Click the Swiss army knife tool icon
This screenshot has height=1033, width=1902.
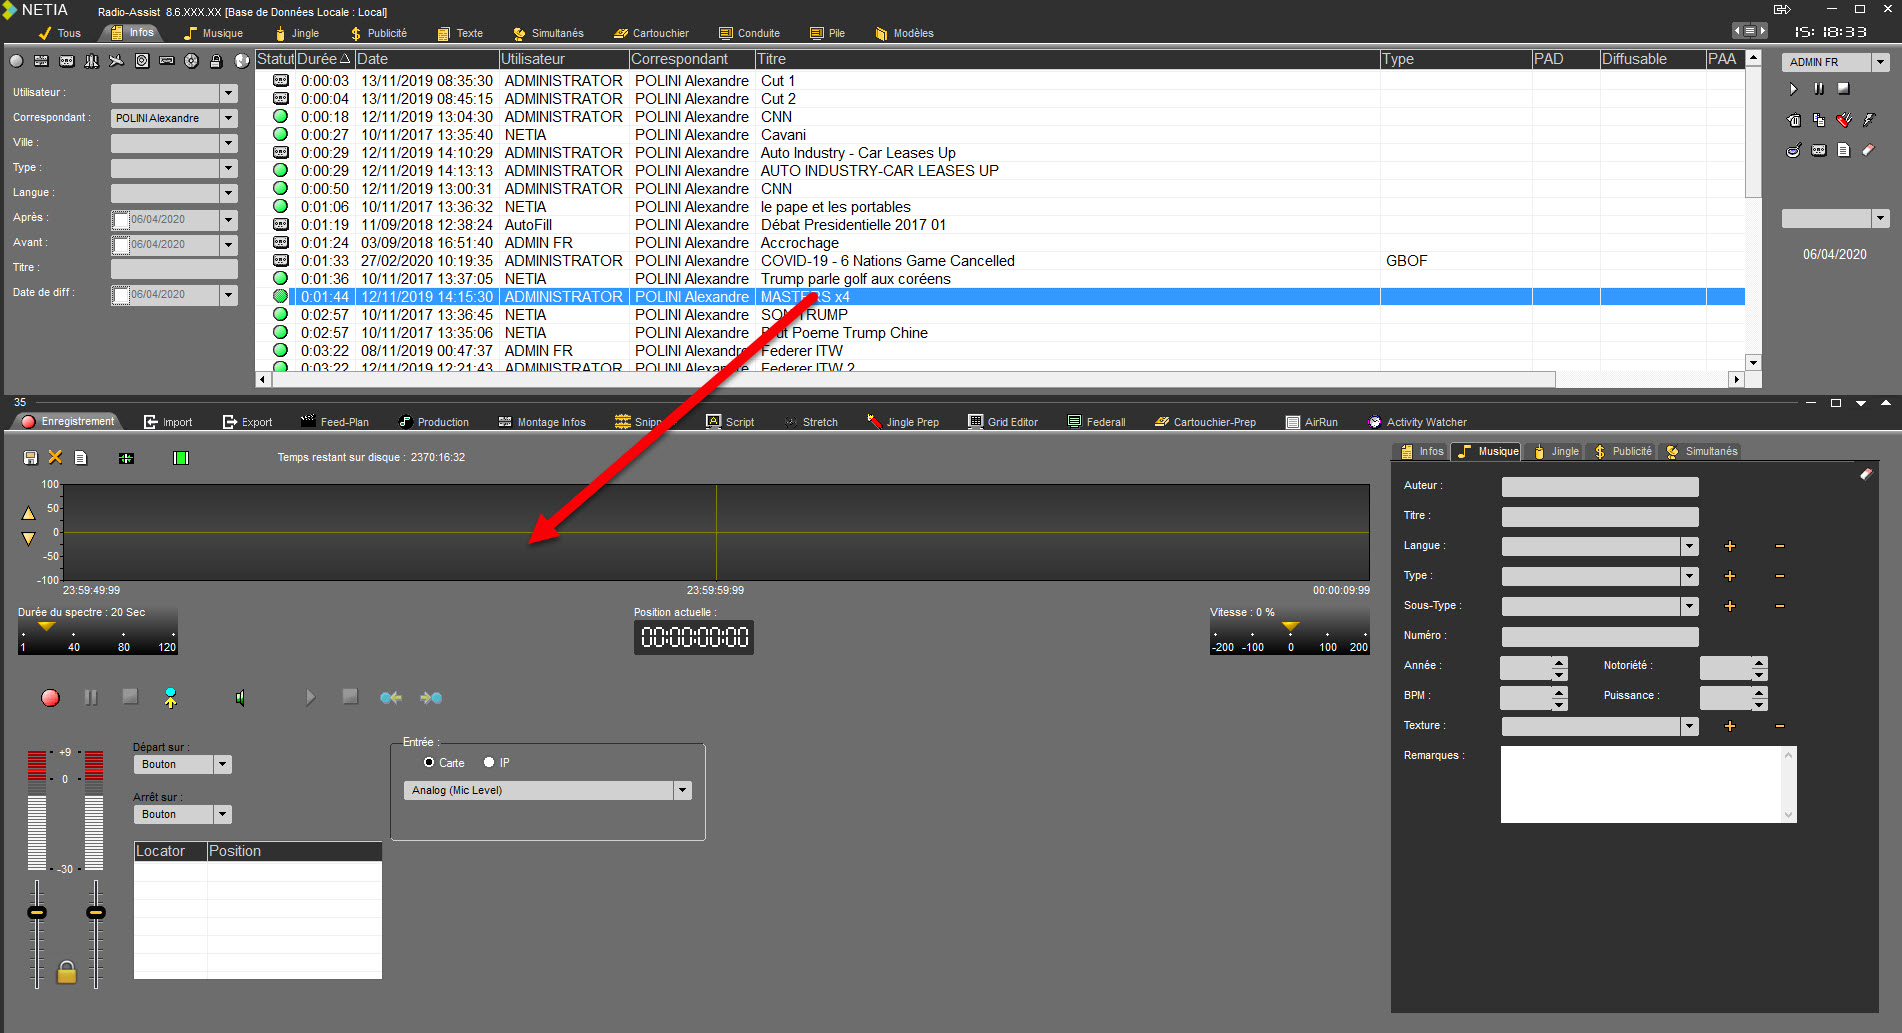click(1844, 120)
